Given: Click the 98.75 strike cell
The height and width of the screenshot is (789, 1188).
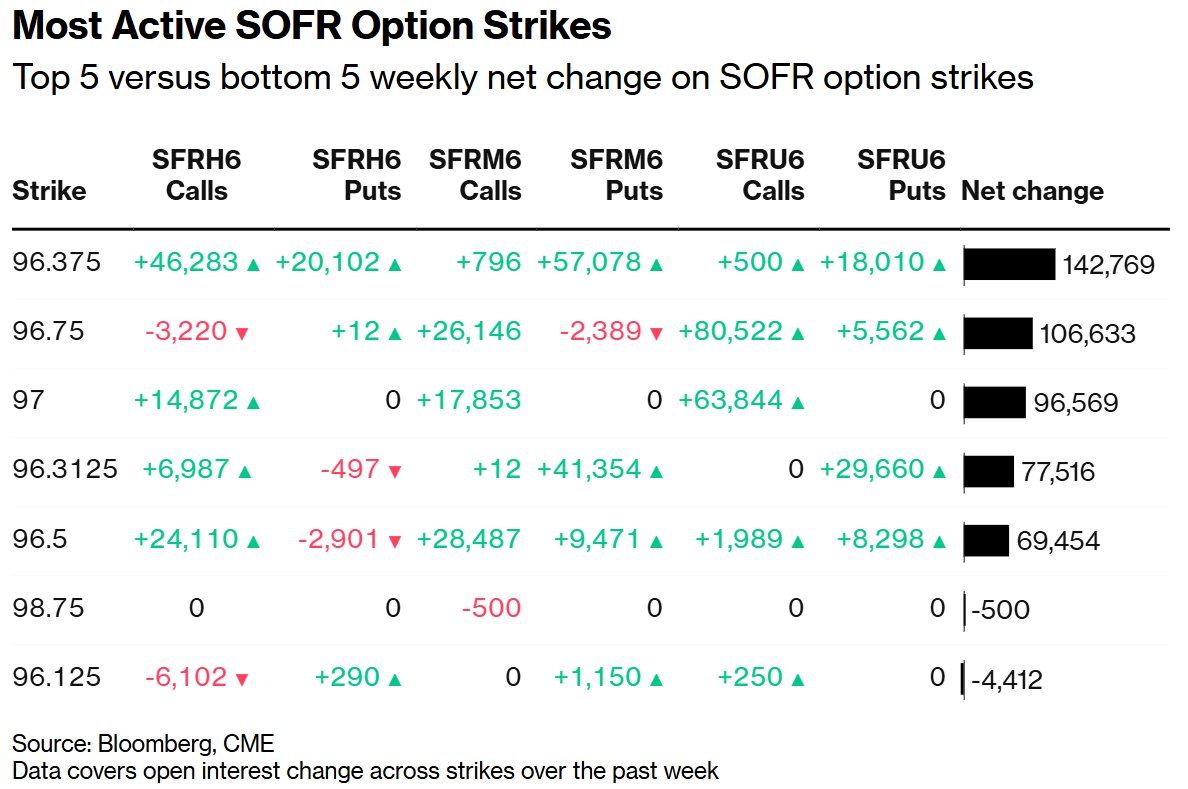Looking at the screenshot, I should [x=46, y=608].
